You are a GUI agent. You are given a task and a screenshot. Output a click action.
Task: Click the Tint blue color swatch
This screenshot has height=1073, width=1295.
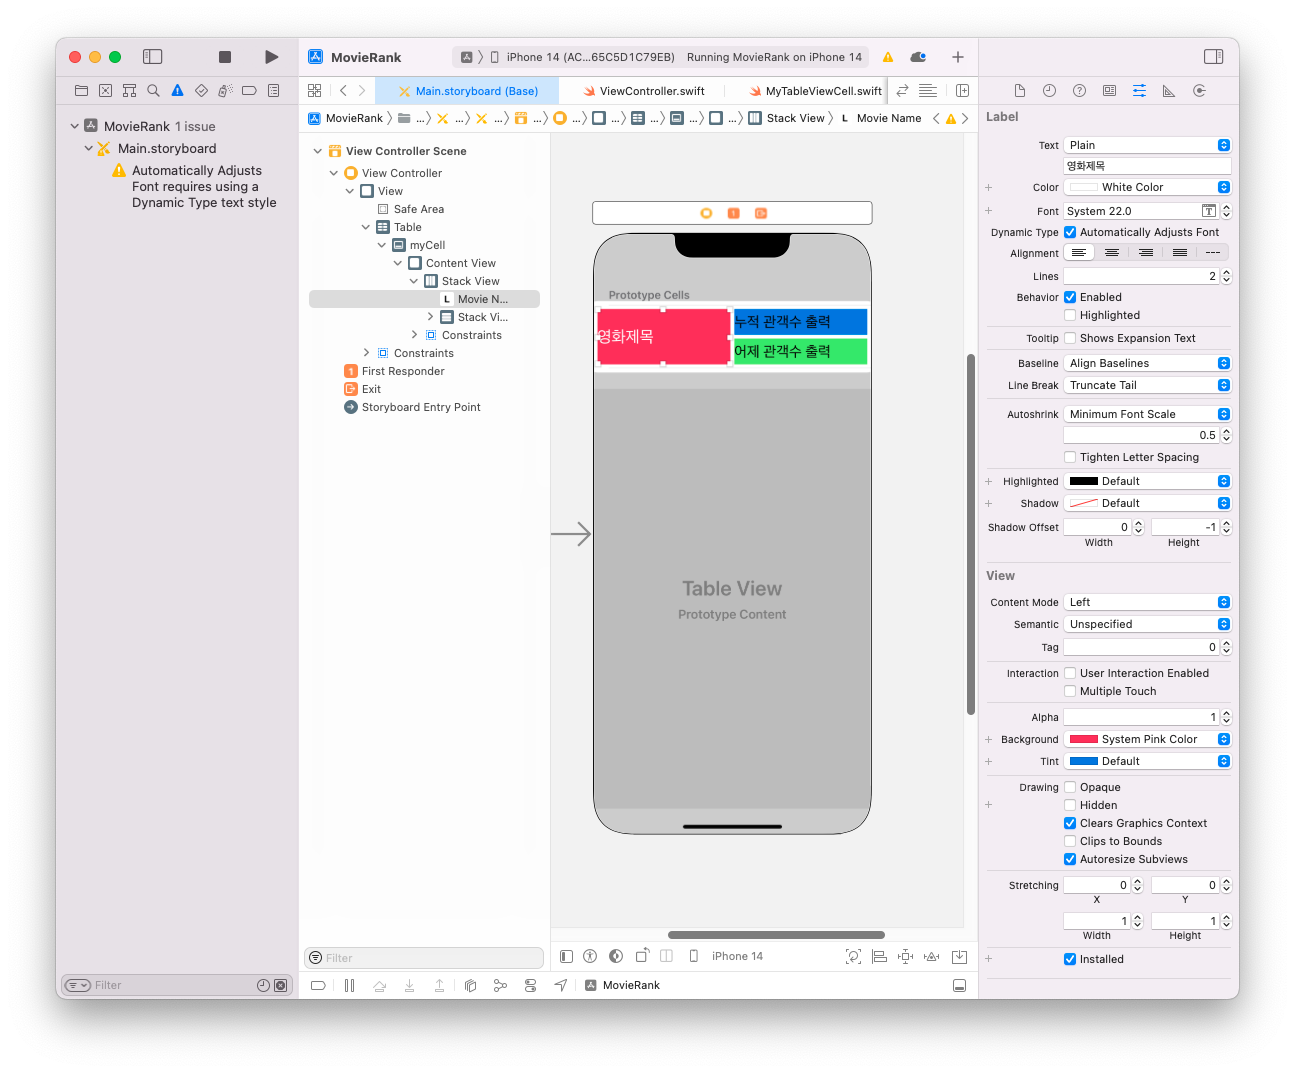[x=1083, y=761]
